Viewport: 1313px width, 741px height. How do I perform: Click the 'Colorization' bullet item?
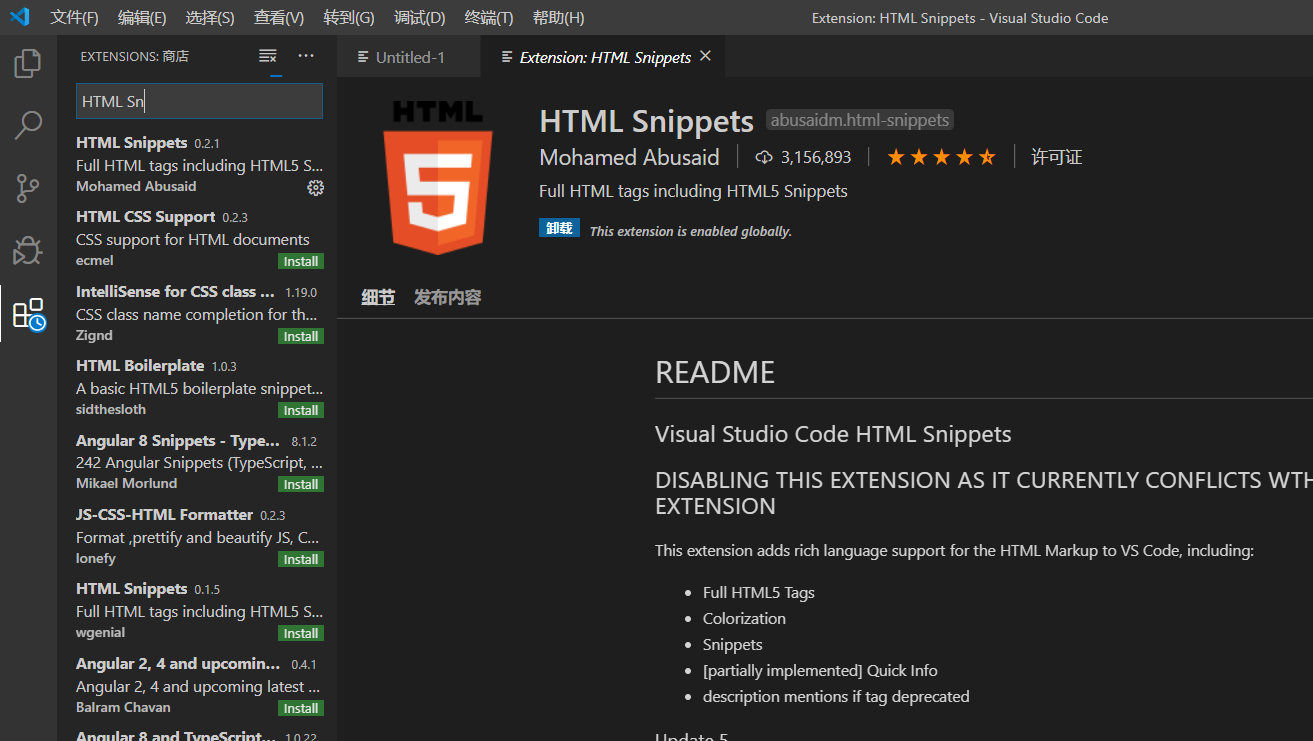click(744, 618)
